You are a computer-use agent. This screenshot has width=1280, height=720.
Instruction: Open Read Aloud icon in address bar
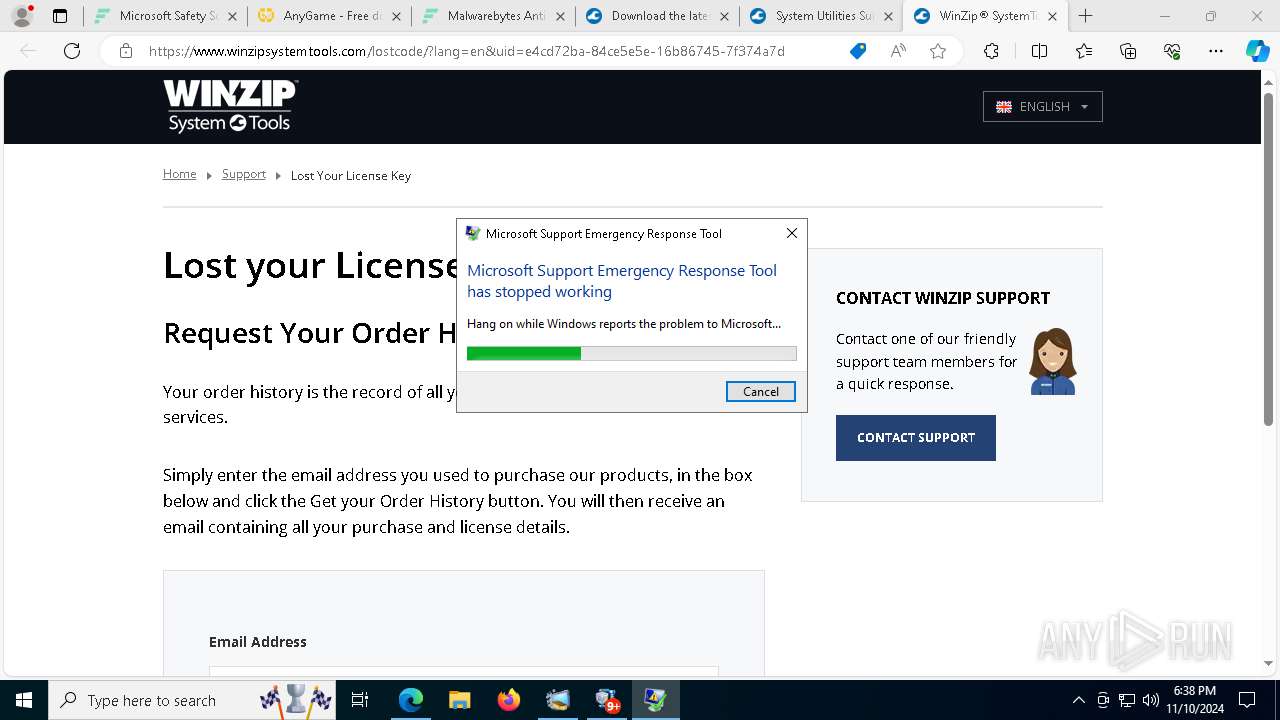(x=898, y=52)
